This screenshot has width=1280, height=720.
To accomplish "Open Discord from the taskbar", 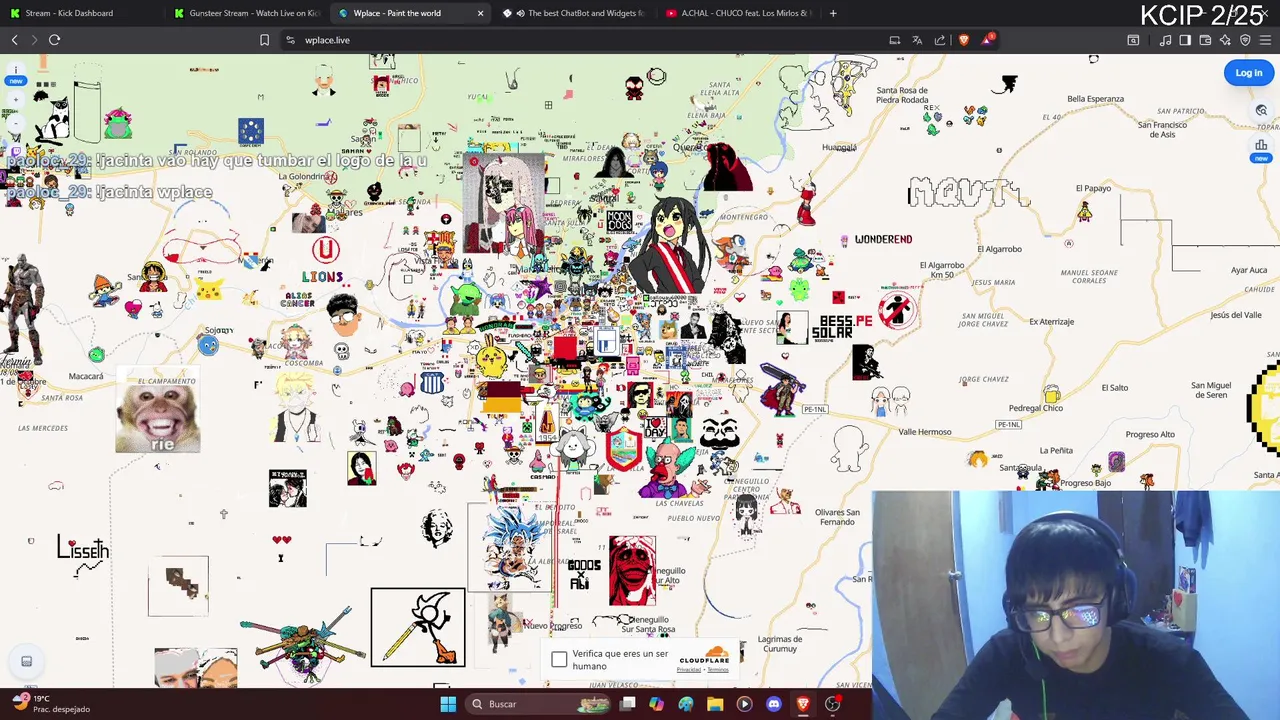I will click(x=773, y=704).
